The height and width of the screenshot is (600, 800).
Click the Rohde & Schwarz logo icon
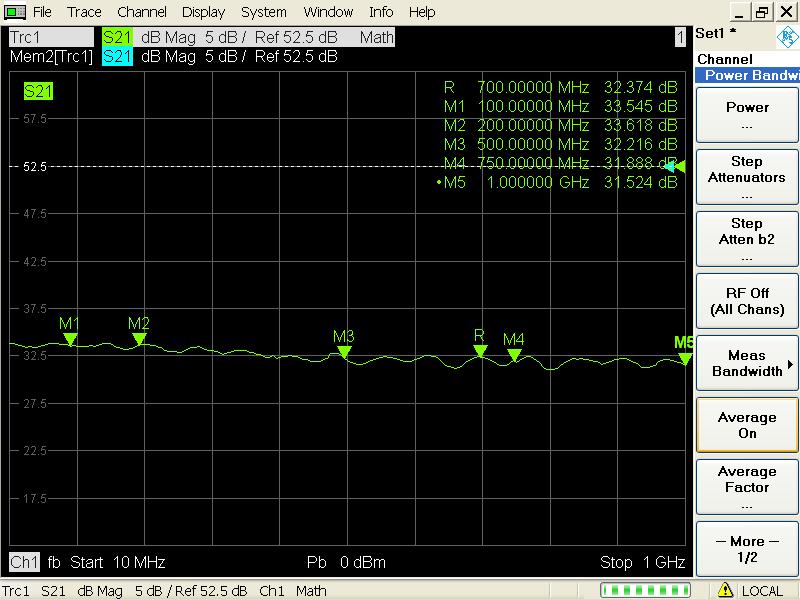pos(786,37)
